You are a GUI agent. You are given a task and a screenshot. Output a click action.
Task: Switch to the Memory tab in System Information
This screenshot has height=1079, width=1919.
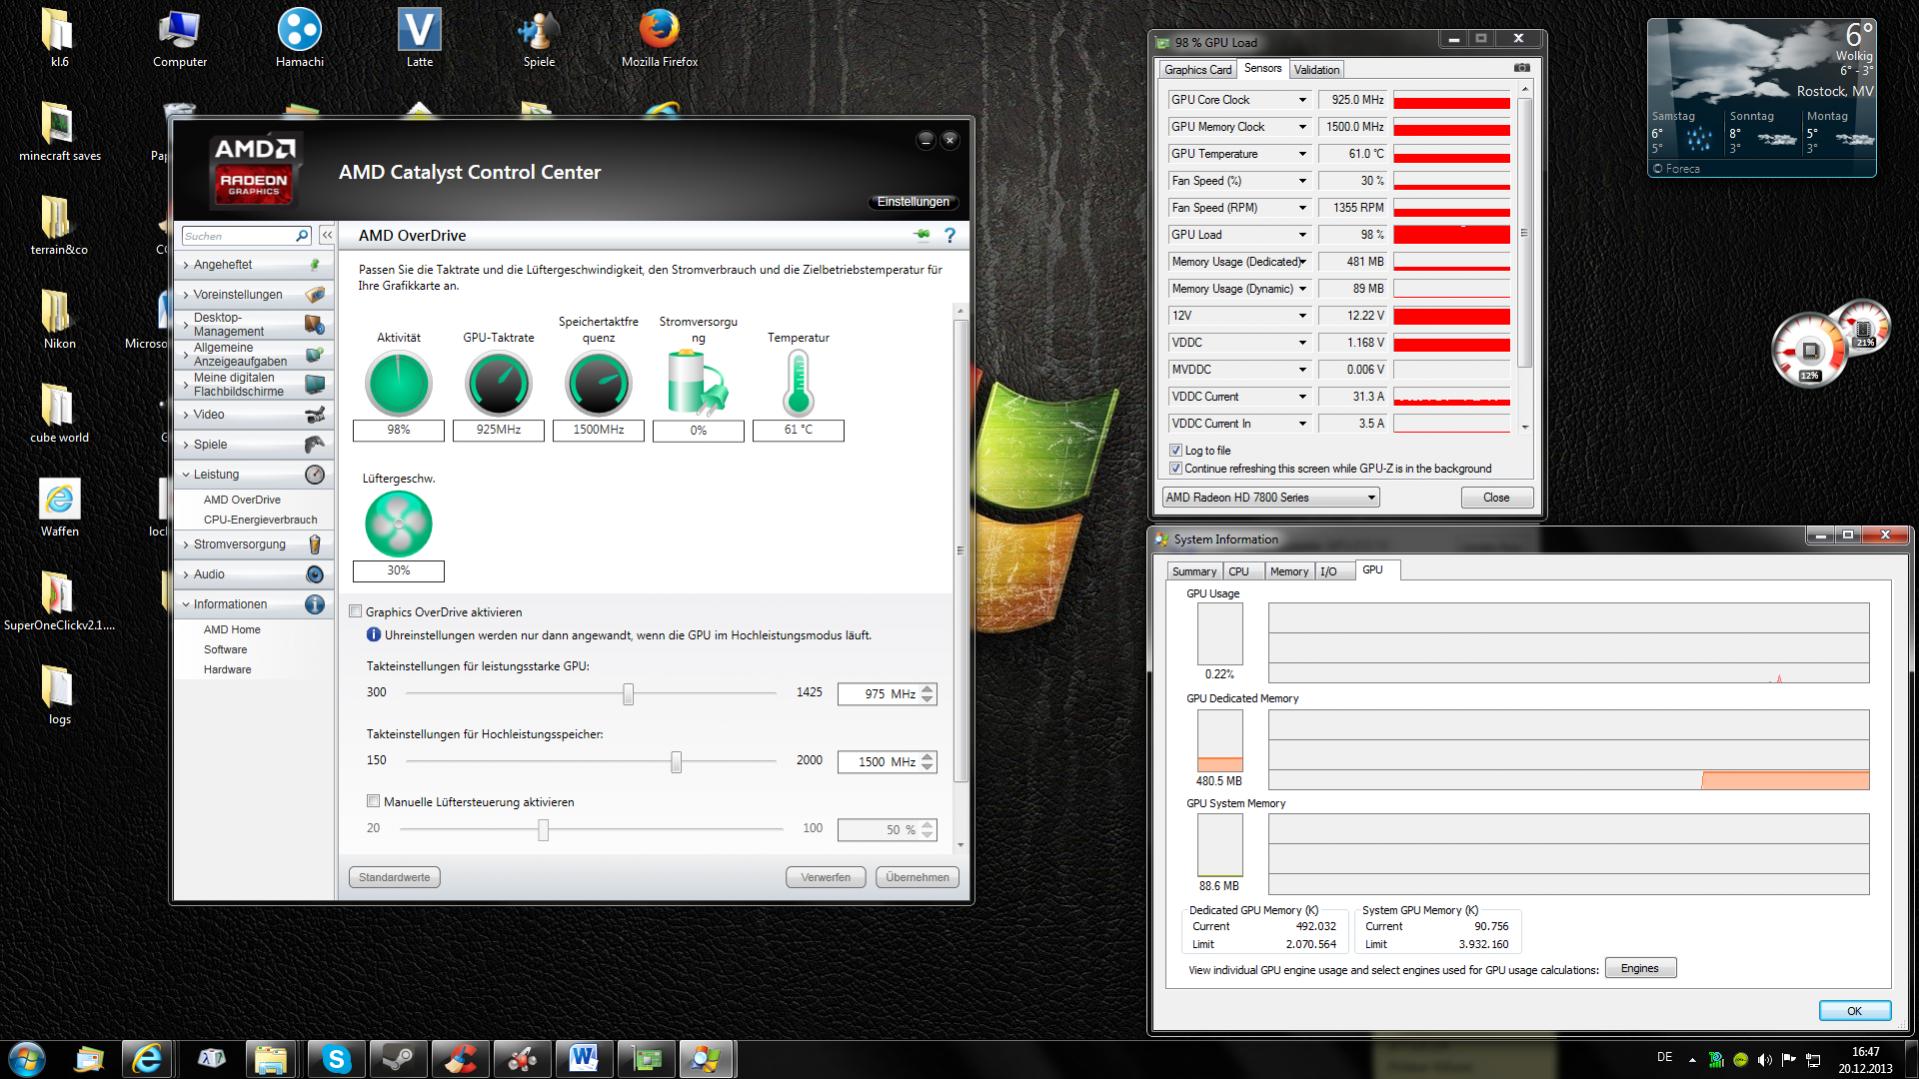(1289, 571)
